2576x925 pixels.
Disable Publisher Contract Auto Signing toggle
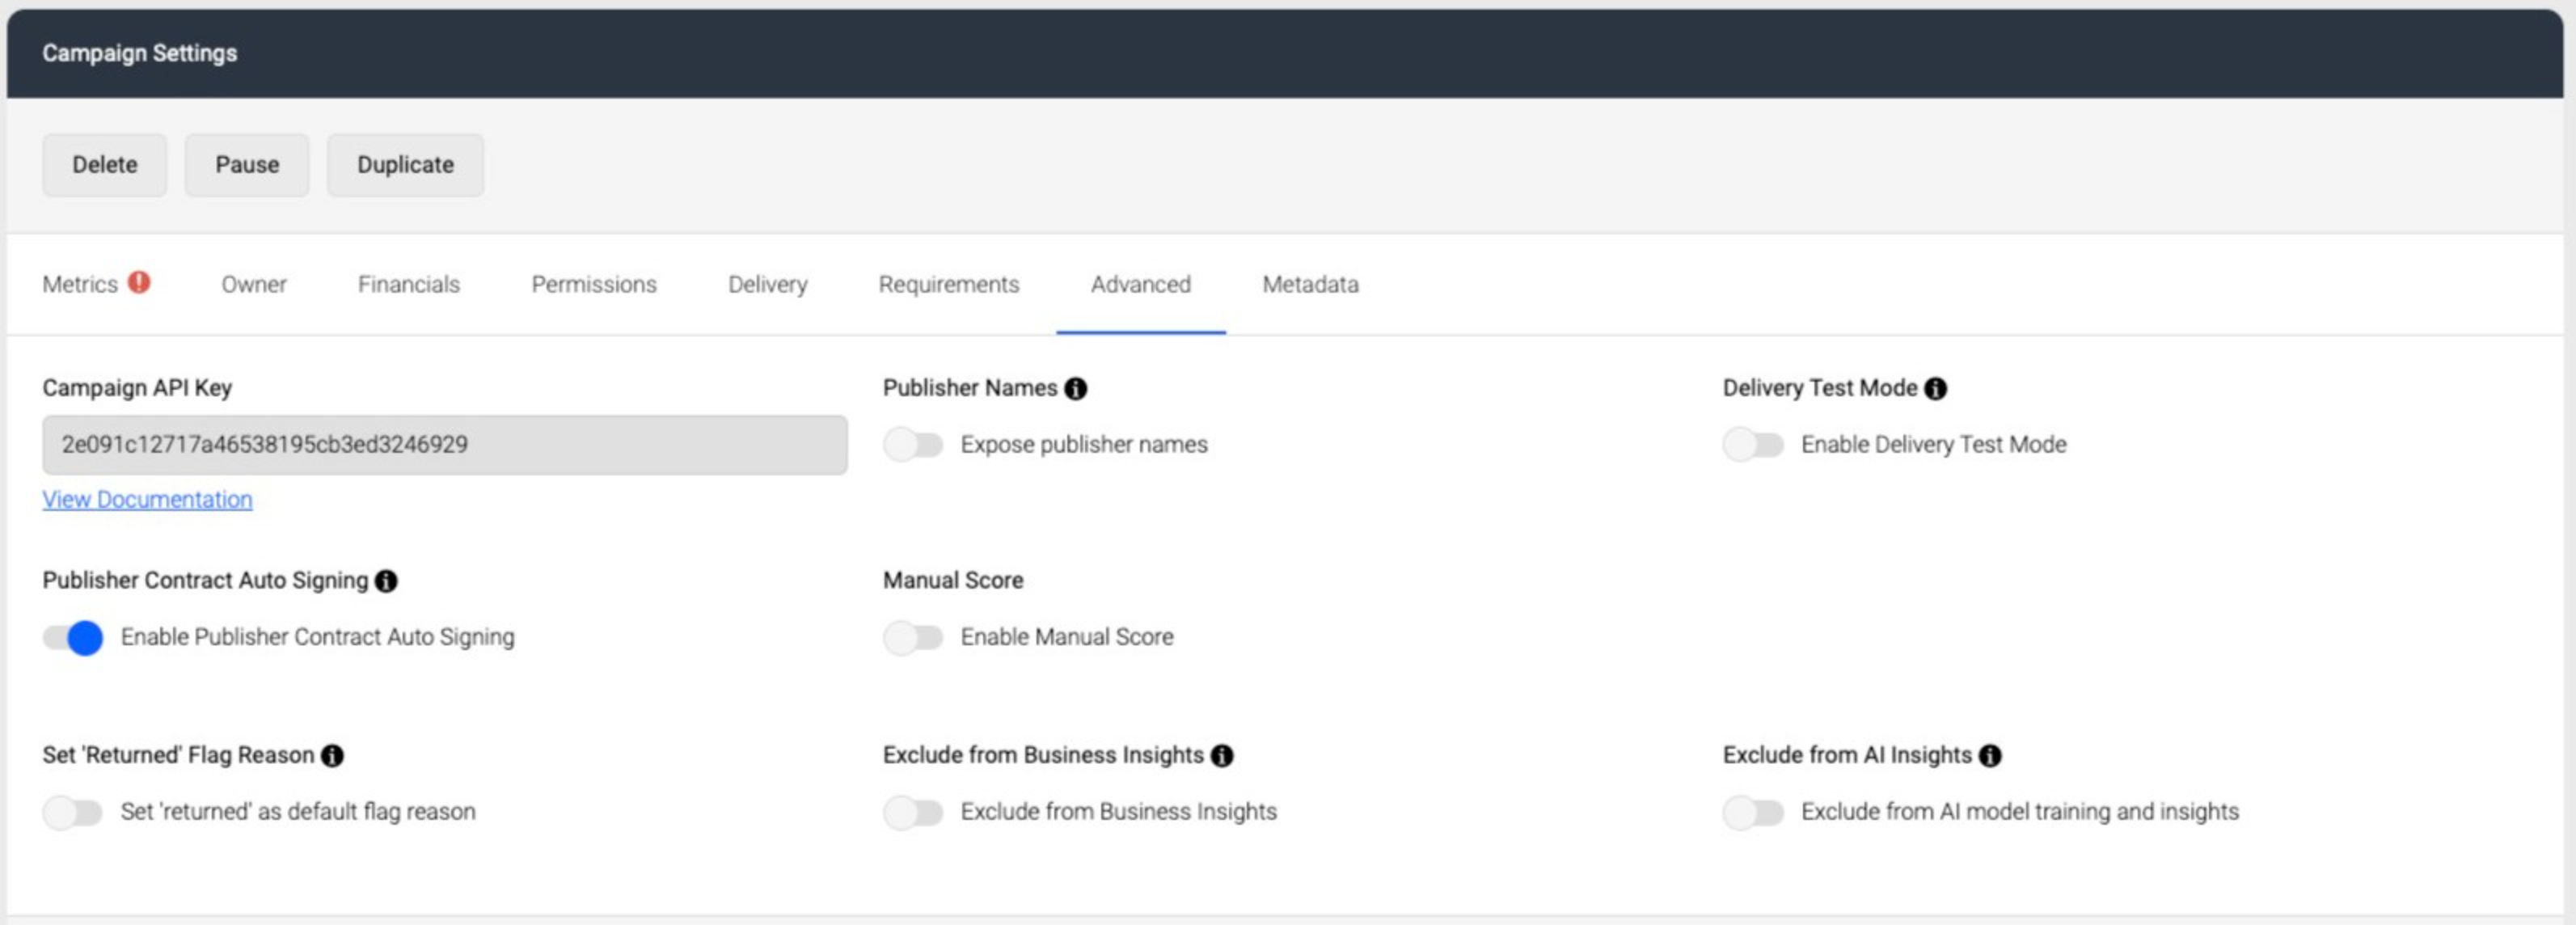coord(73,638)
